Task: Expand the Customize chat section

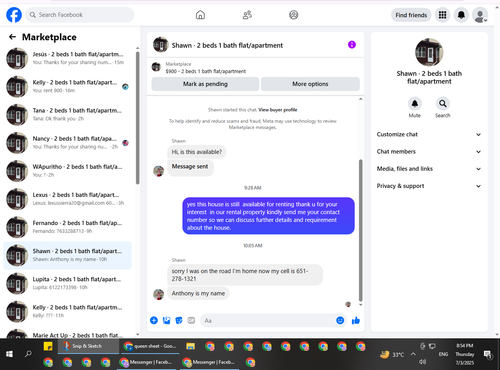Action: [x=429, y=134]
